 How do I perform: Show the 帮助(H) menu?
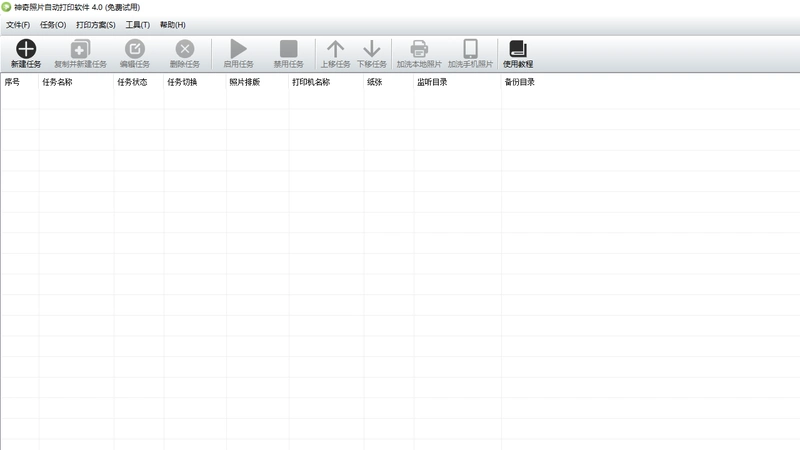(x=172, y=24)
